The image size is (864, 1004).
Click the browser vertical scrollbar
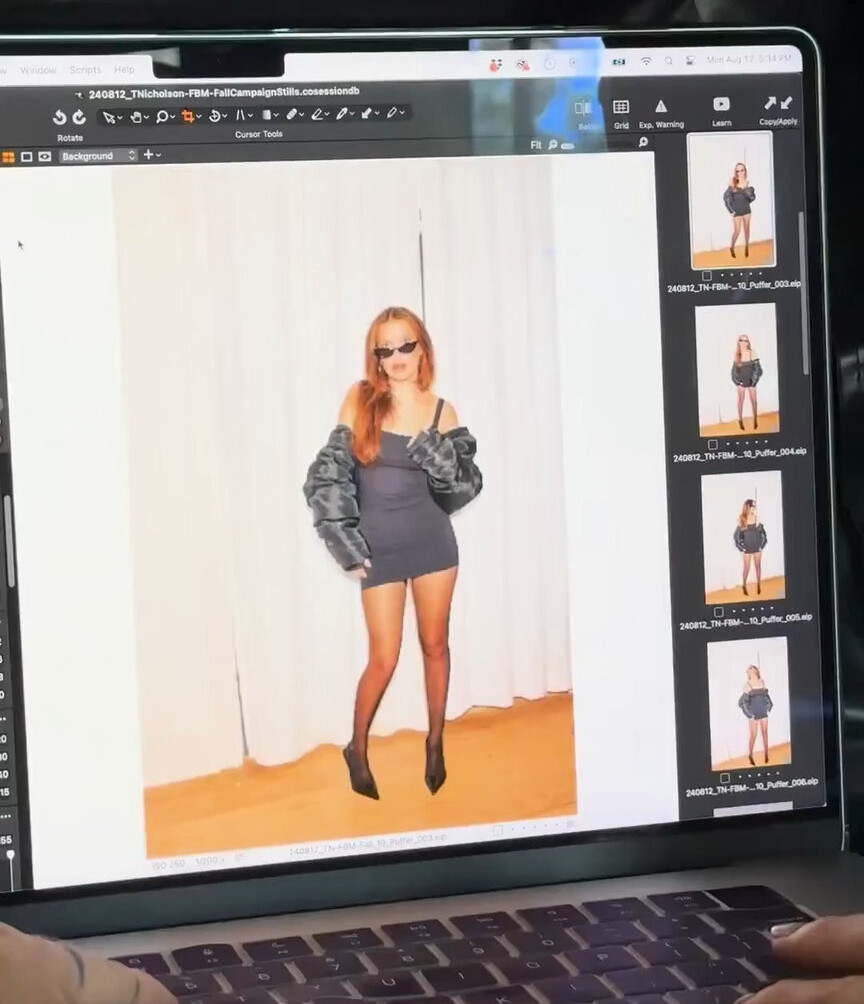(x=802, y=293)
